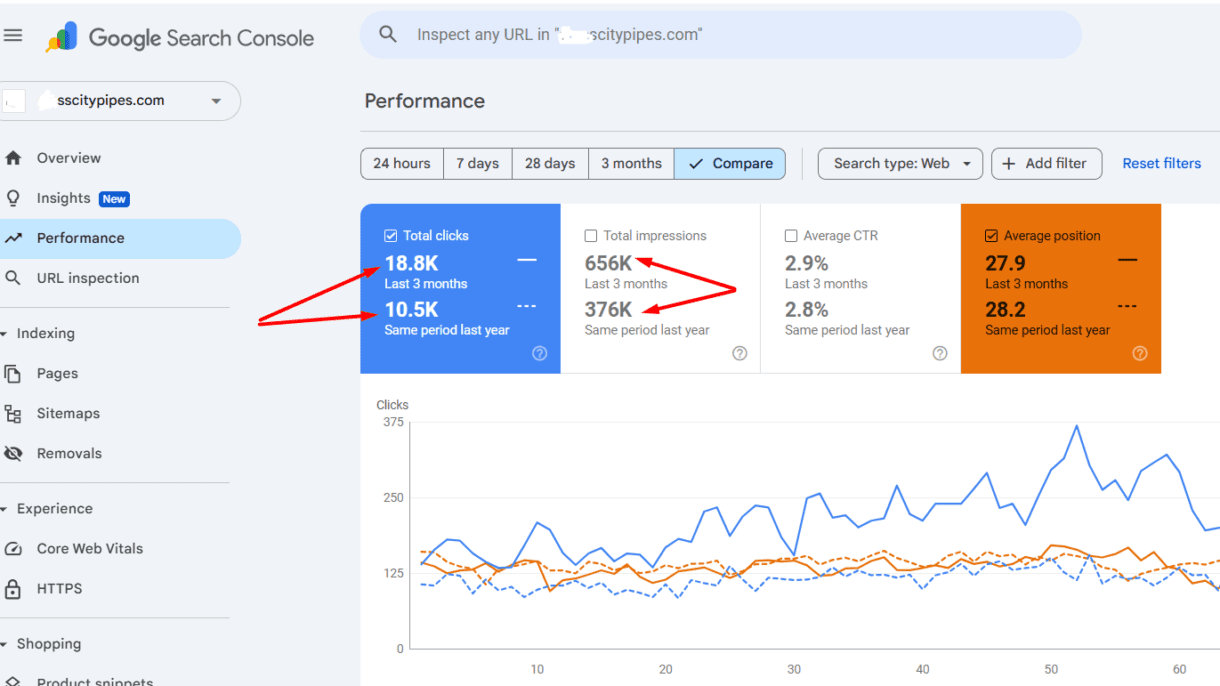
Task: Enable the Average CTR checkbox
Action: click(791, 236)
